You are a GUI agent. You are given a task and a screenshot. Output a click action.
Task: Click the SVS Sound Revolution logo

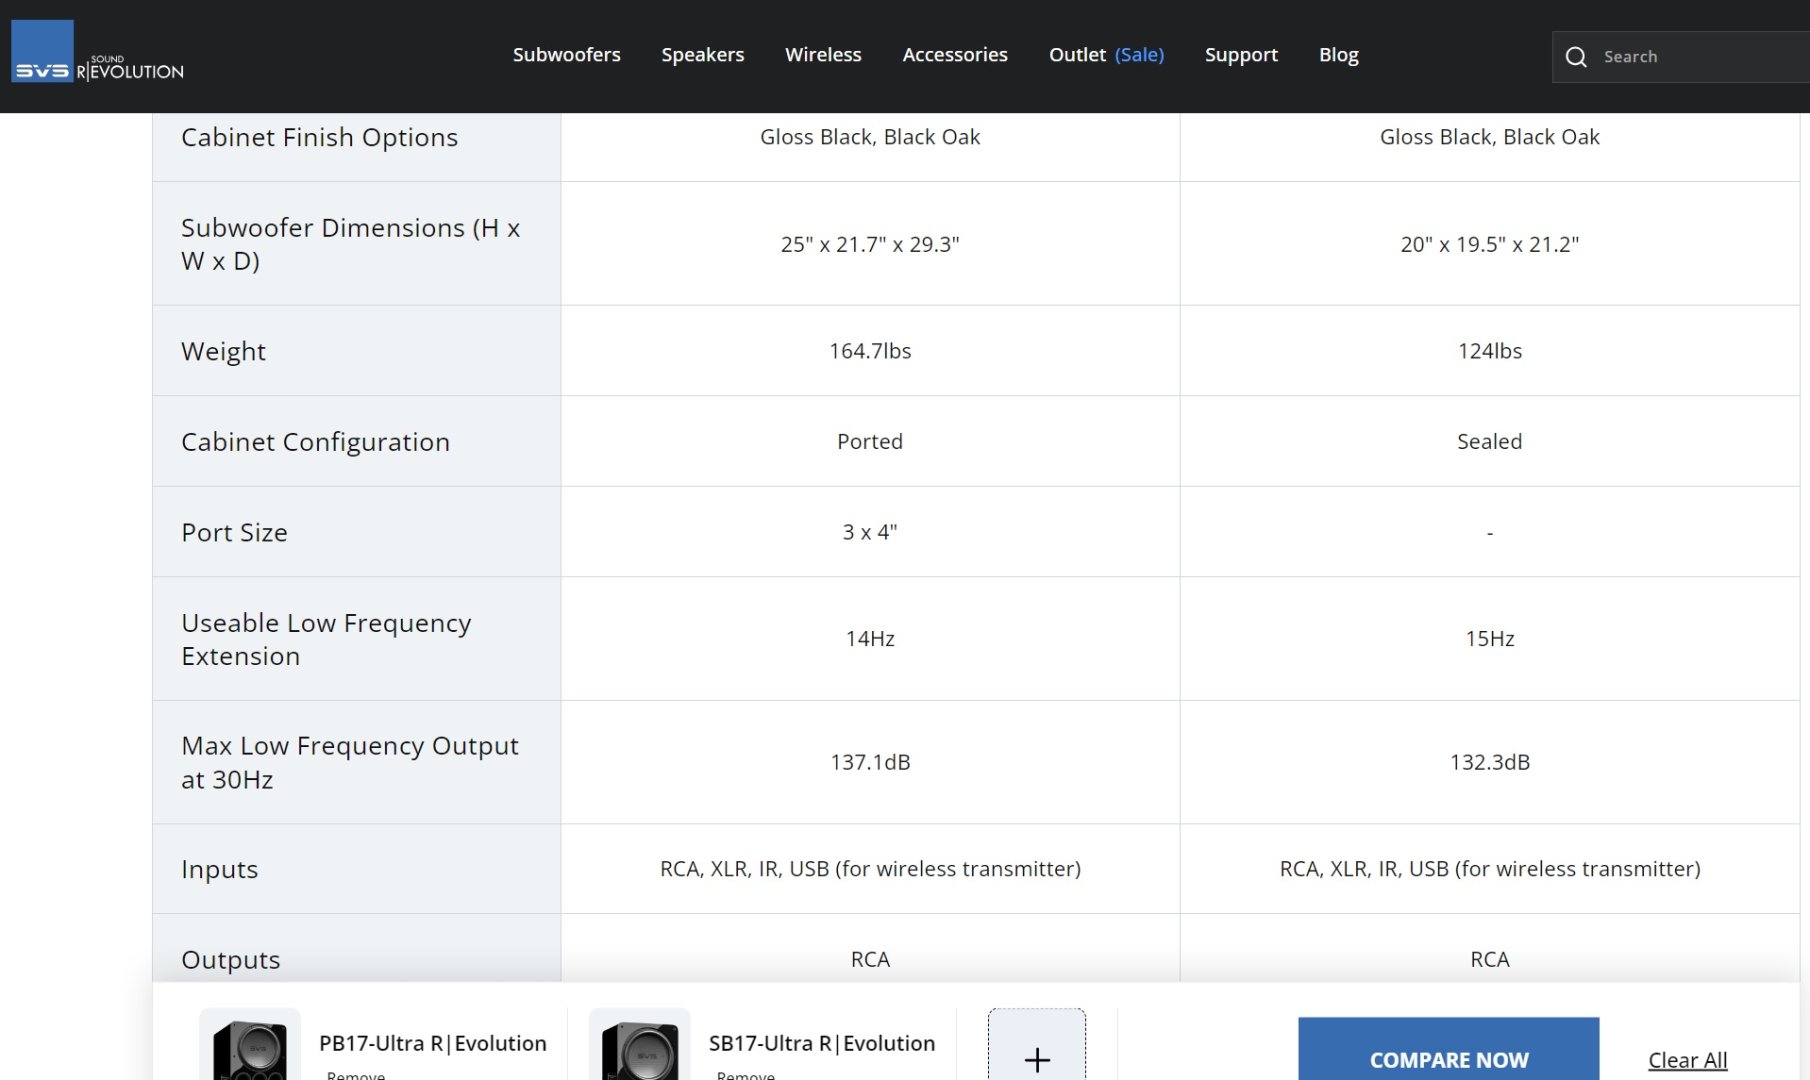97,52
